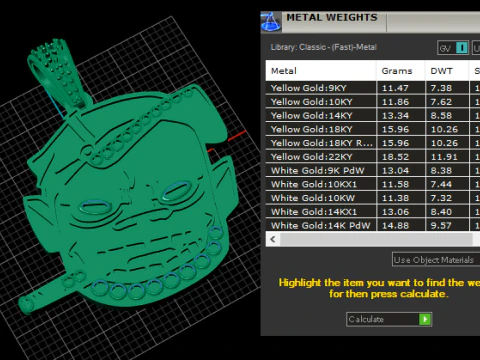This screenshot has height=360, width=480.
Task: Click the 13.34 grams value
Action: click(x=395, y=116)
